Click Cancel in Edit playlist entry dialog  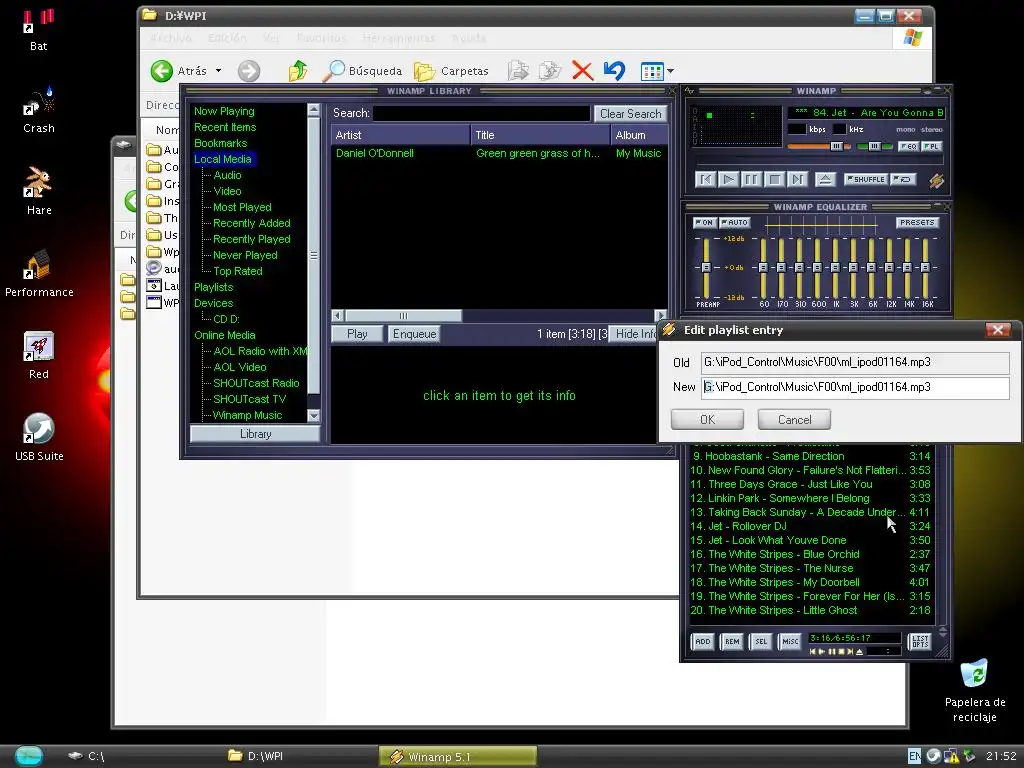(794, 419)
